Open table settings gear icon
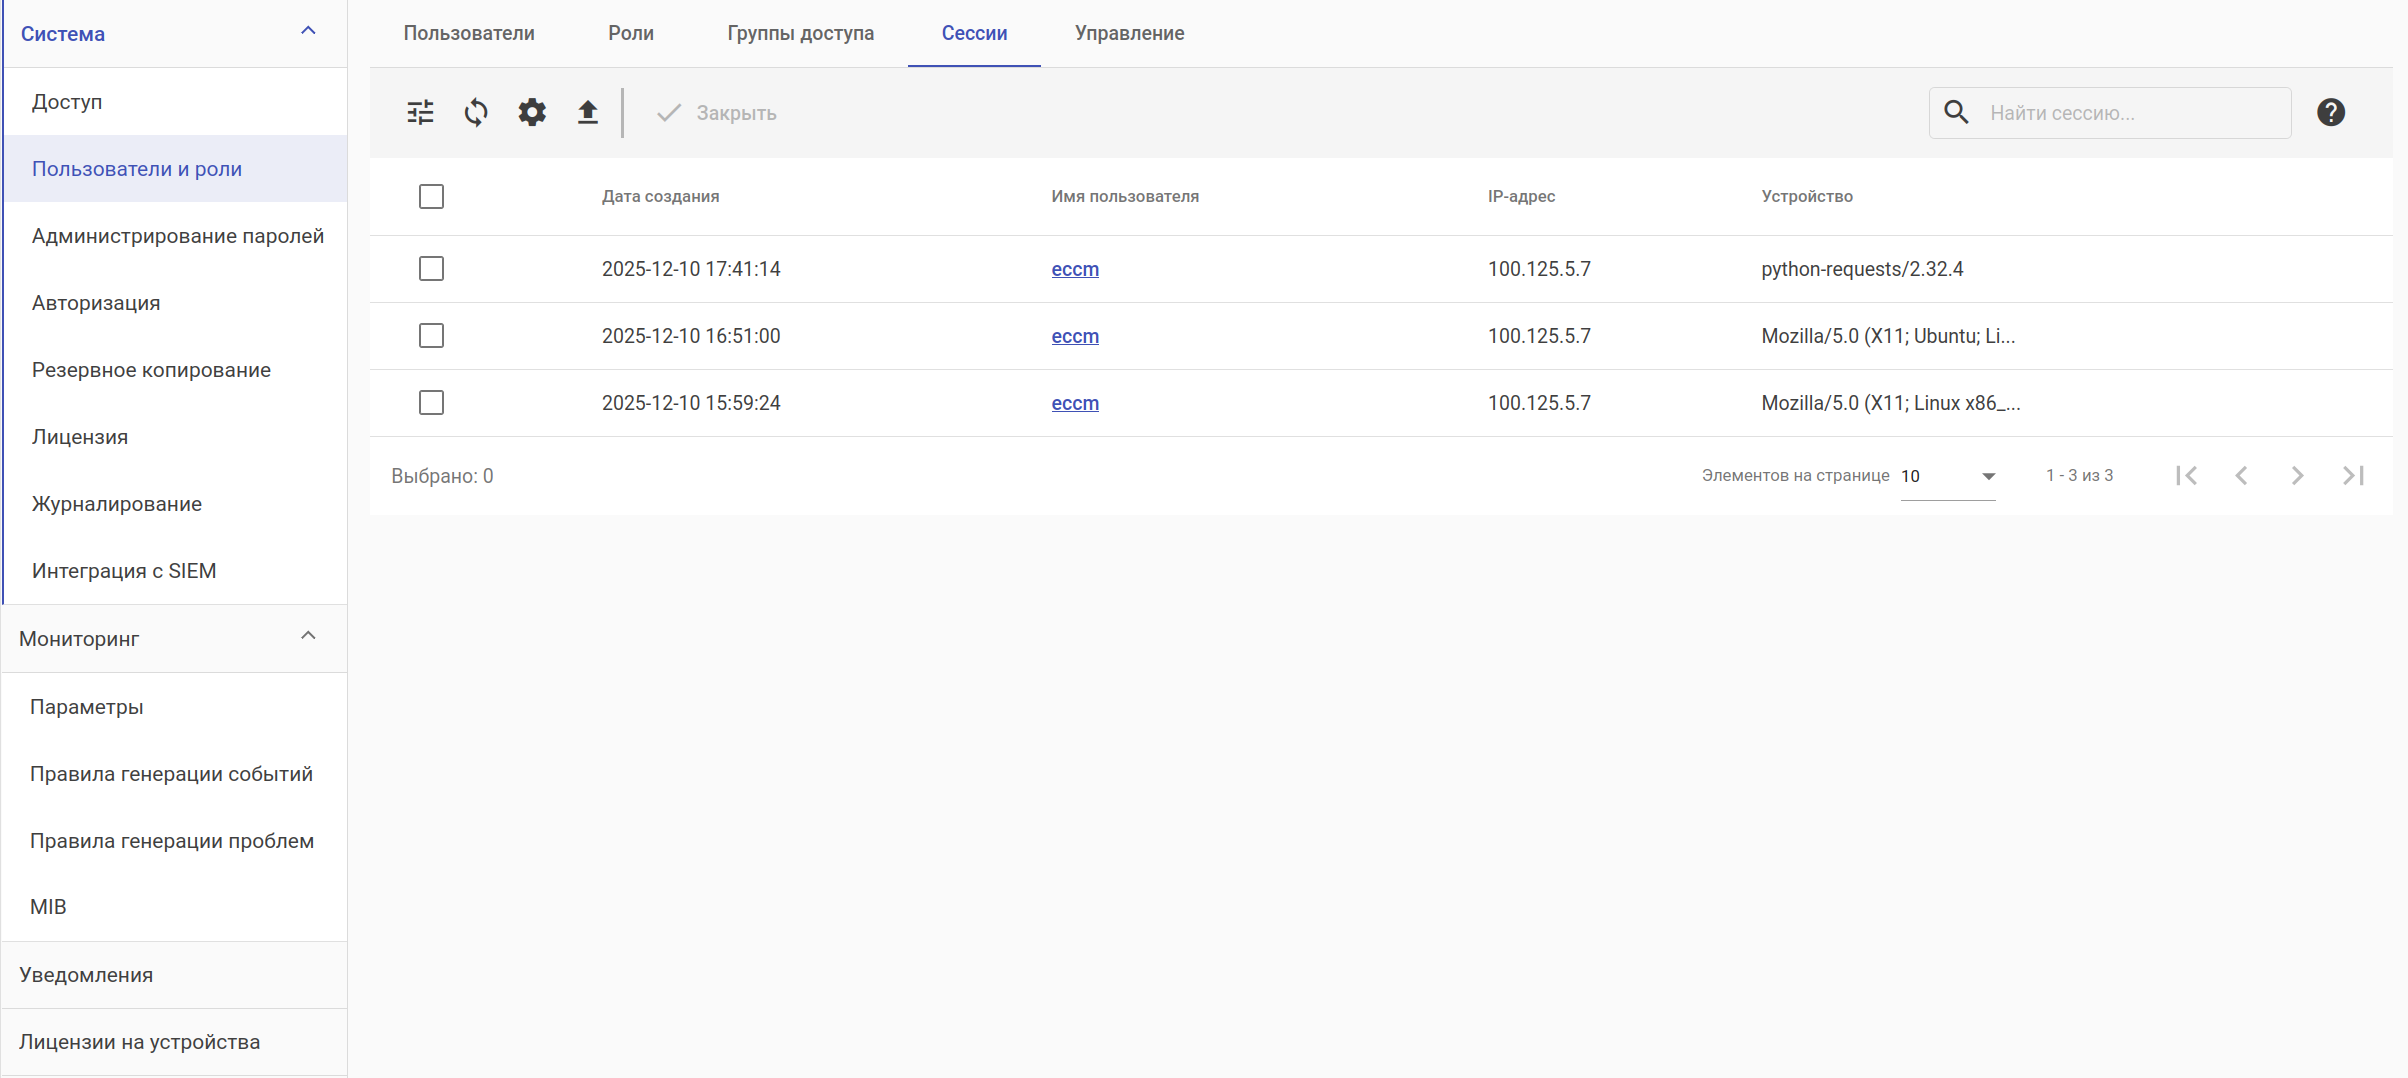Viewport: 2408px width, 1078px height. click(532, 112)
